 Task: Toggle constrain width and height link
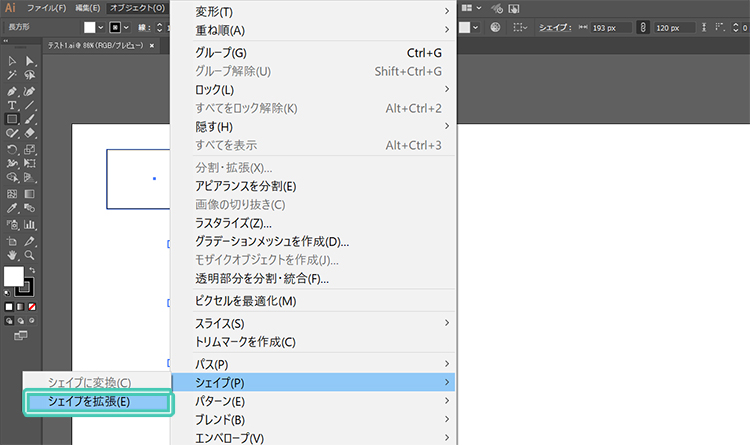[x=643, y=28]
